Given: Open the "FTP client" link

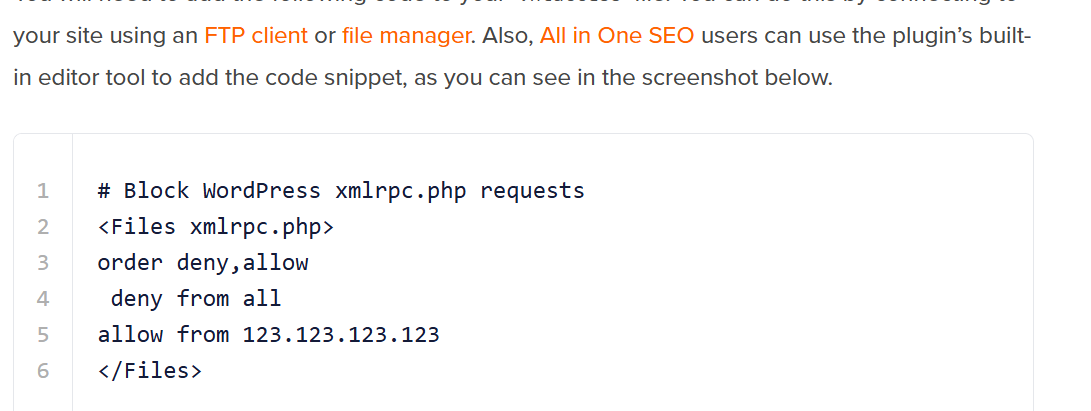Looking at the screenshot, I should click(256, 37).
